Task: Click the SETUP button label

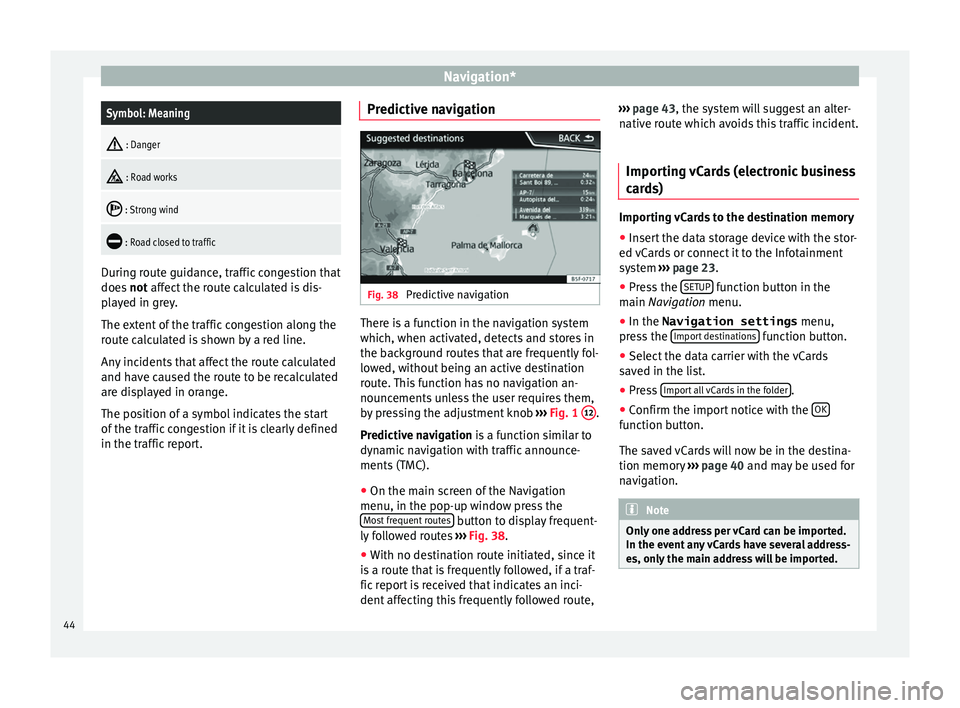Action: (x=695, y=287)
